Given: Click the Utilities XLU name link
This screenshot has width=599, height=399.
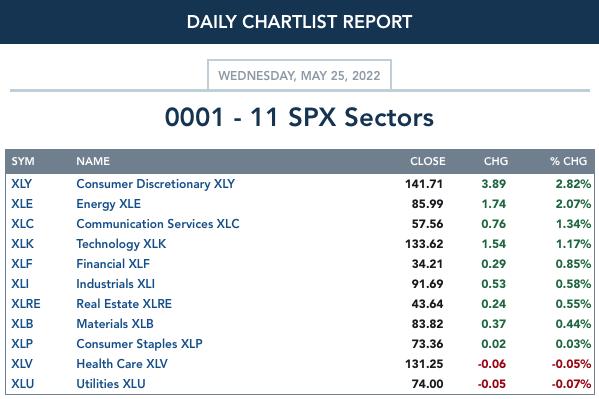Looking at the screenshot, I should click(111, 384).
